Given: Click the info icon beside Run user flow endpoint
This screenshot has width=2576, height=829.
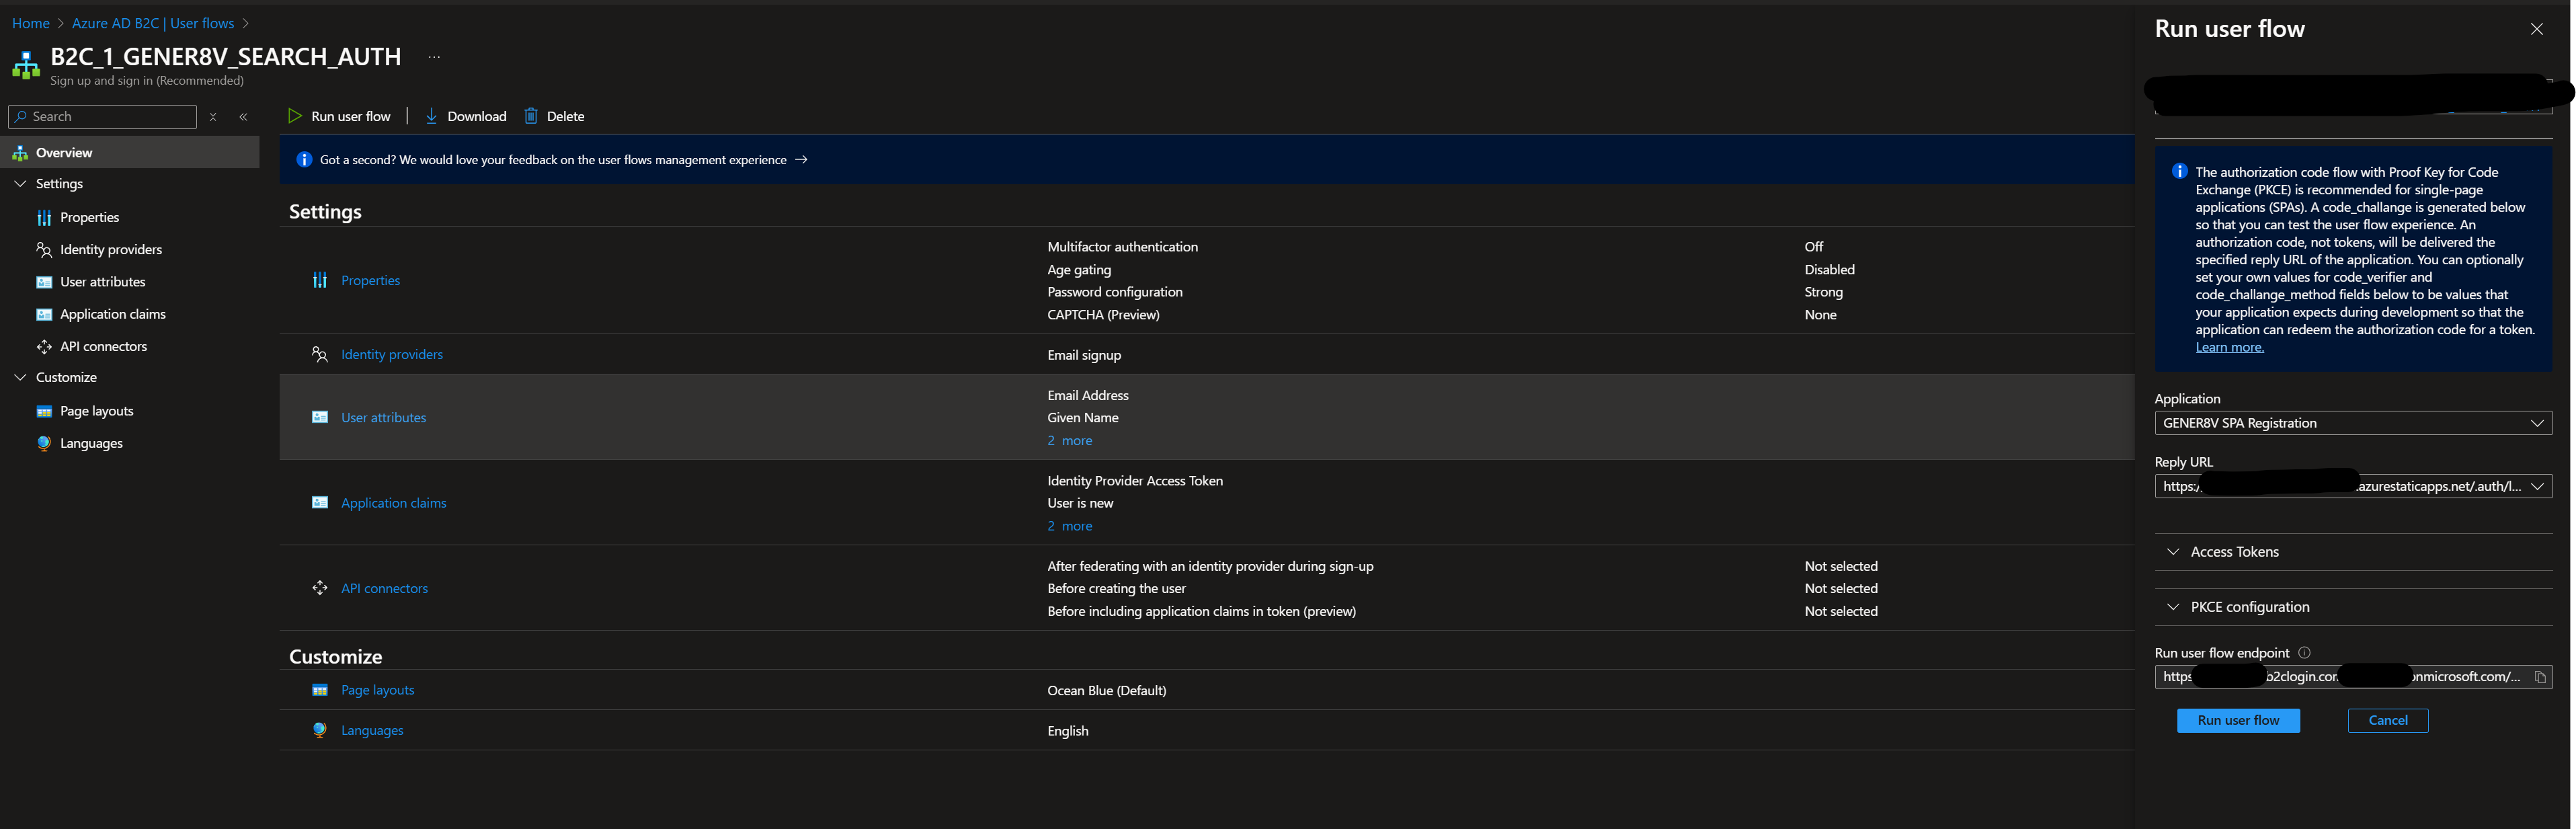Looking at the screenshot, I should [2304, 653].
